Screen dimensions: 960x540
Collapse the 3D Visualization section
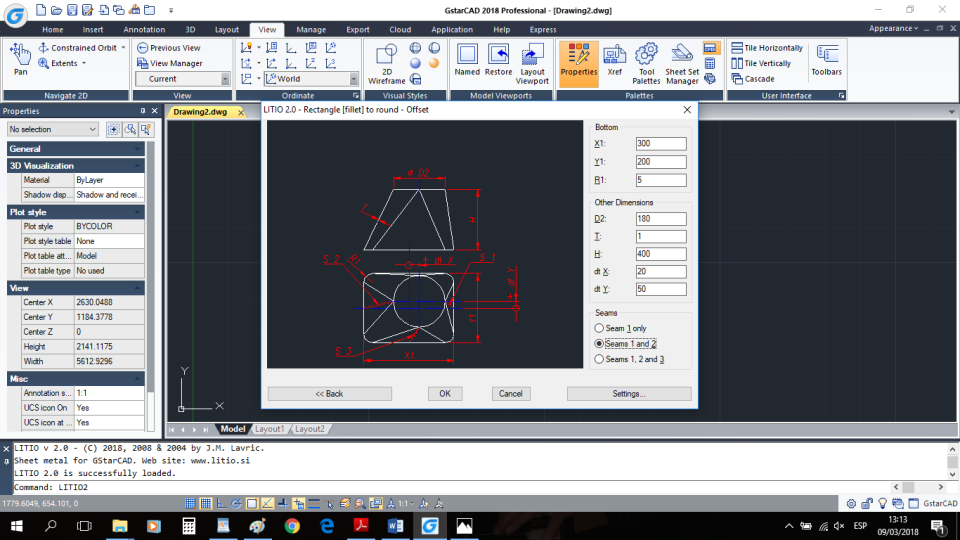pyautogui.click(x=75, y=166)
